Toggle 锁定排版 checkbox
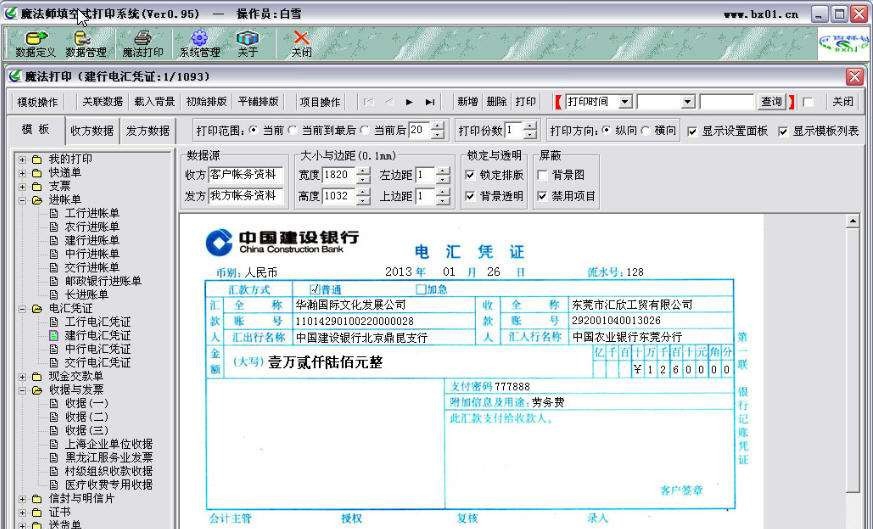Screen dimensions: 873x529 [x=470, y=175]
